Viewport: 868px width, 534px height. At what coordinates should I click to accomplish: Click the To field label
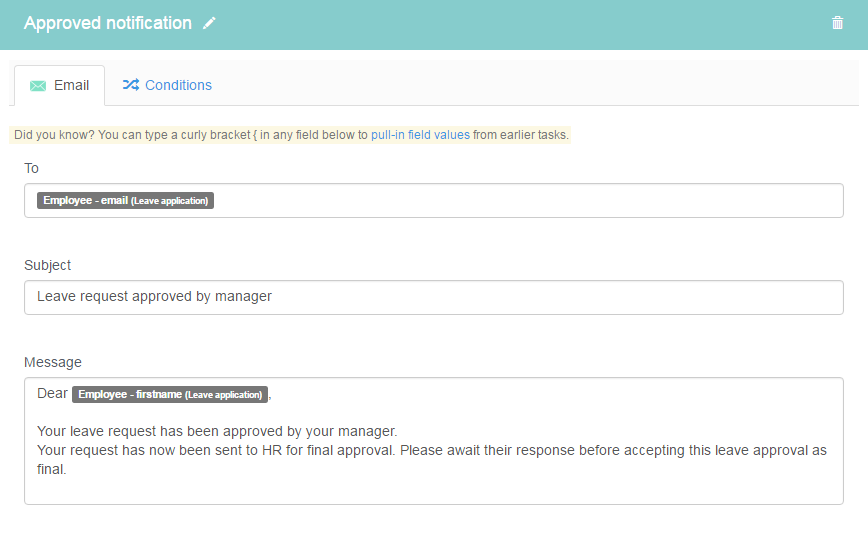tap(31, 168)
